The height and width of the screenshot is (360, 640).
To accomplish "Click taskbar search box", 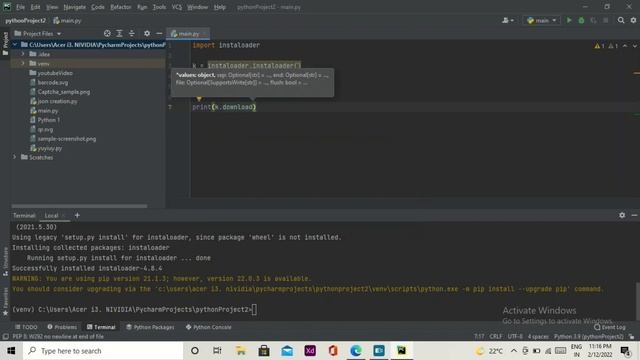I will (103, 351).
